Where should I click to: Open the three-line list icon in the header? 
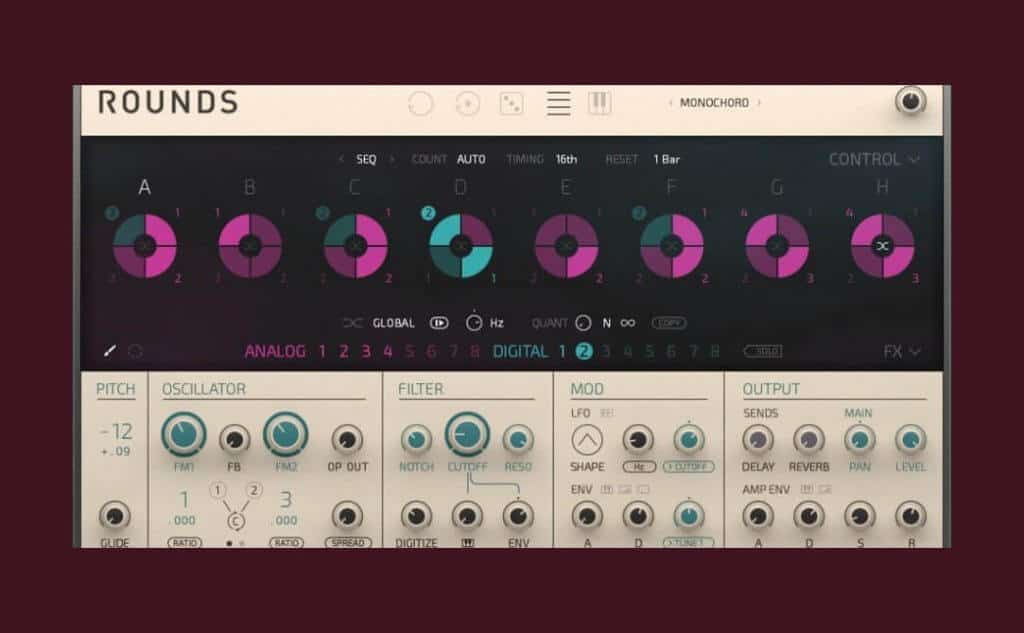pos(558,103)
